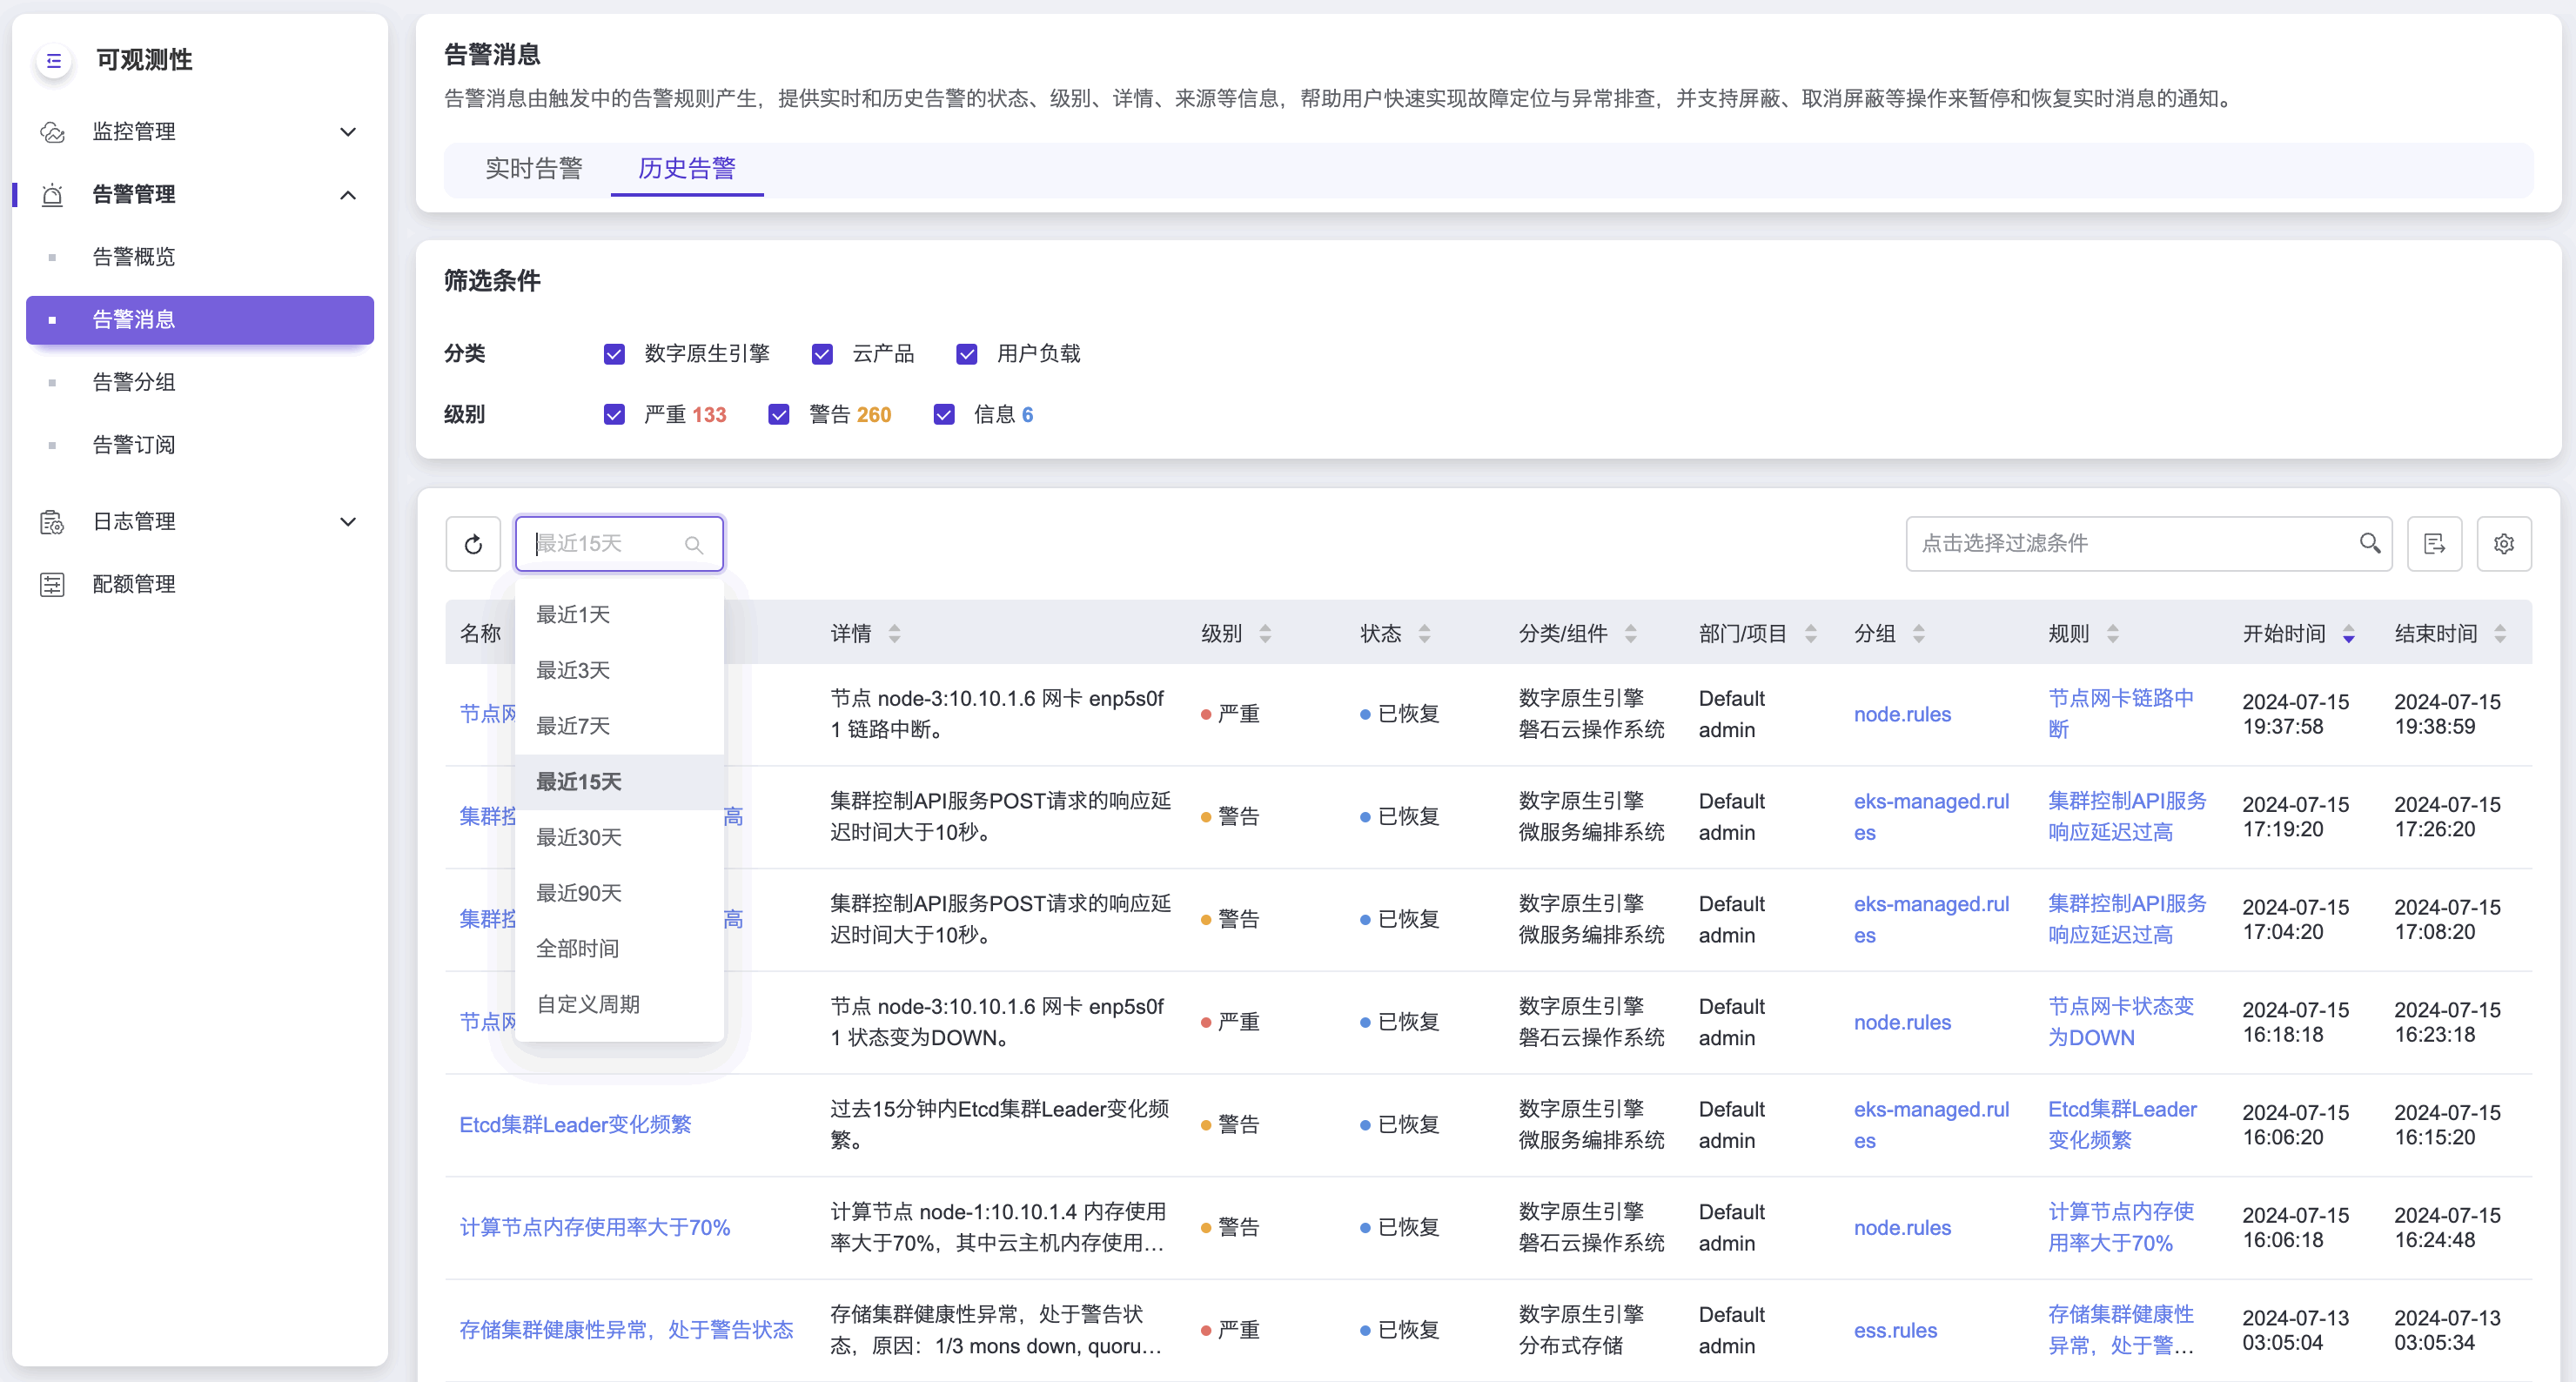Click the 配额管理 sidebar icon
This screenshot has width=2576, height=1382.
pyautogui.click(x=52, y=584)
